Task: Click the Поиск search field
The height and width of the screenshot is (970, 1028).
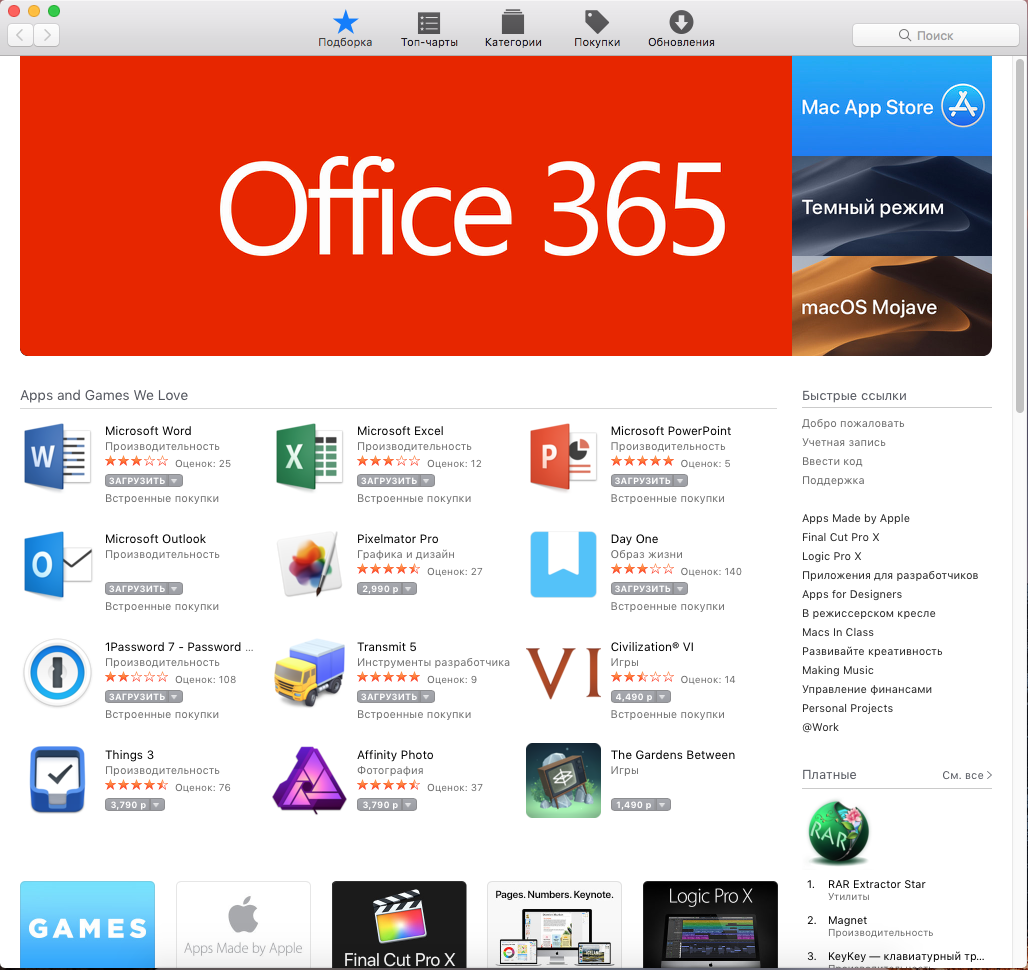Action: point(936,35)
